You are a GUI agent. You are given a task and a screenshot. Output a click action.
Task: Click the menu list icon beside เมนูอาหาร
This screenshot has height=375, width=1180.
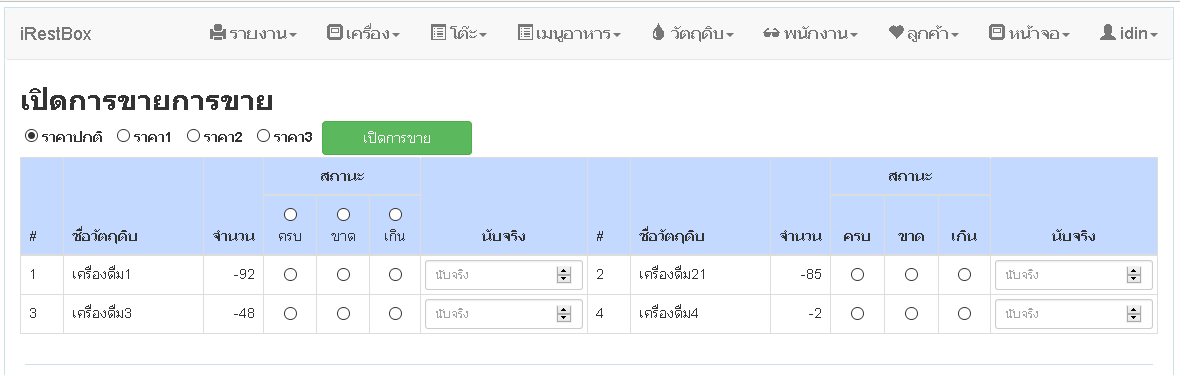[525, 33]
